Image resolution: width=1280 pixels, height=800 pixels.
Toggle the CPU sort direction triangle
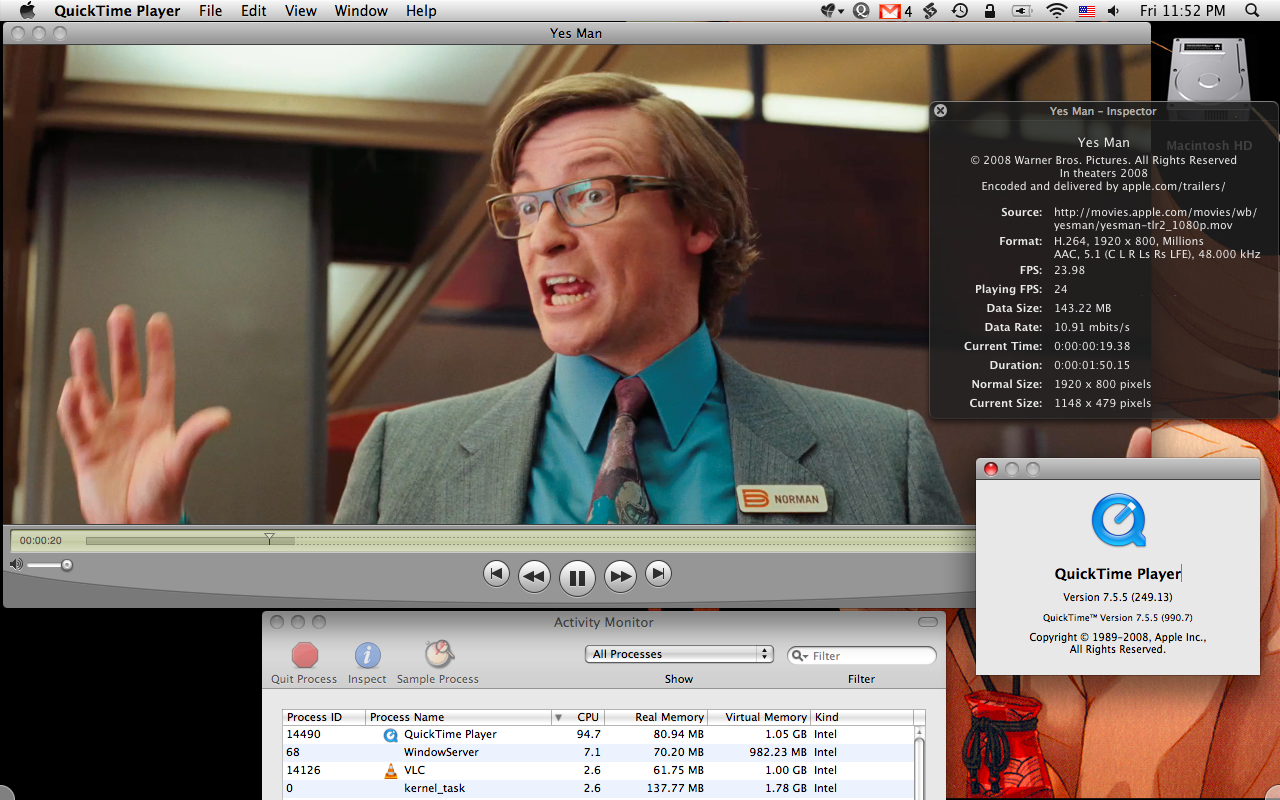pyautogui.click(x=559, y=717)
